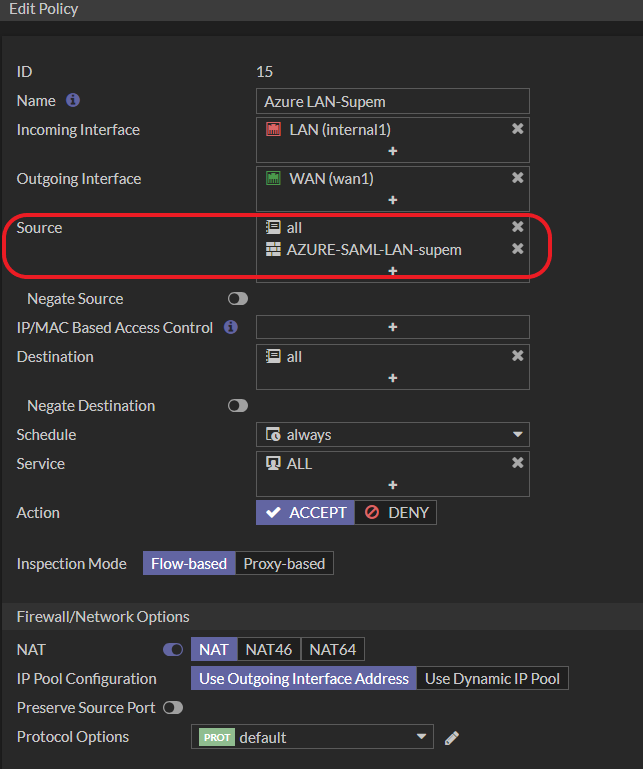Image resolution: width=643 pixels, height=769 pixels.
Task: Add interface with plus under Incoming Interface
Action: (x=393, y=151)
